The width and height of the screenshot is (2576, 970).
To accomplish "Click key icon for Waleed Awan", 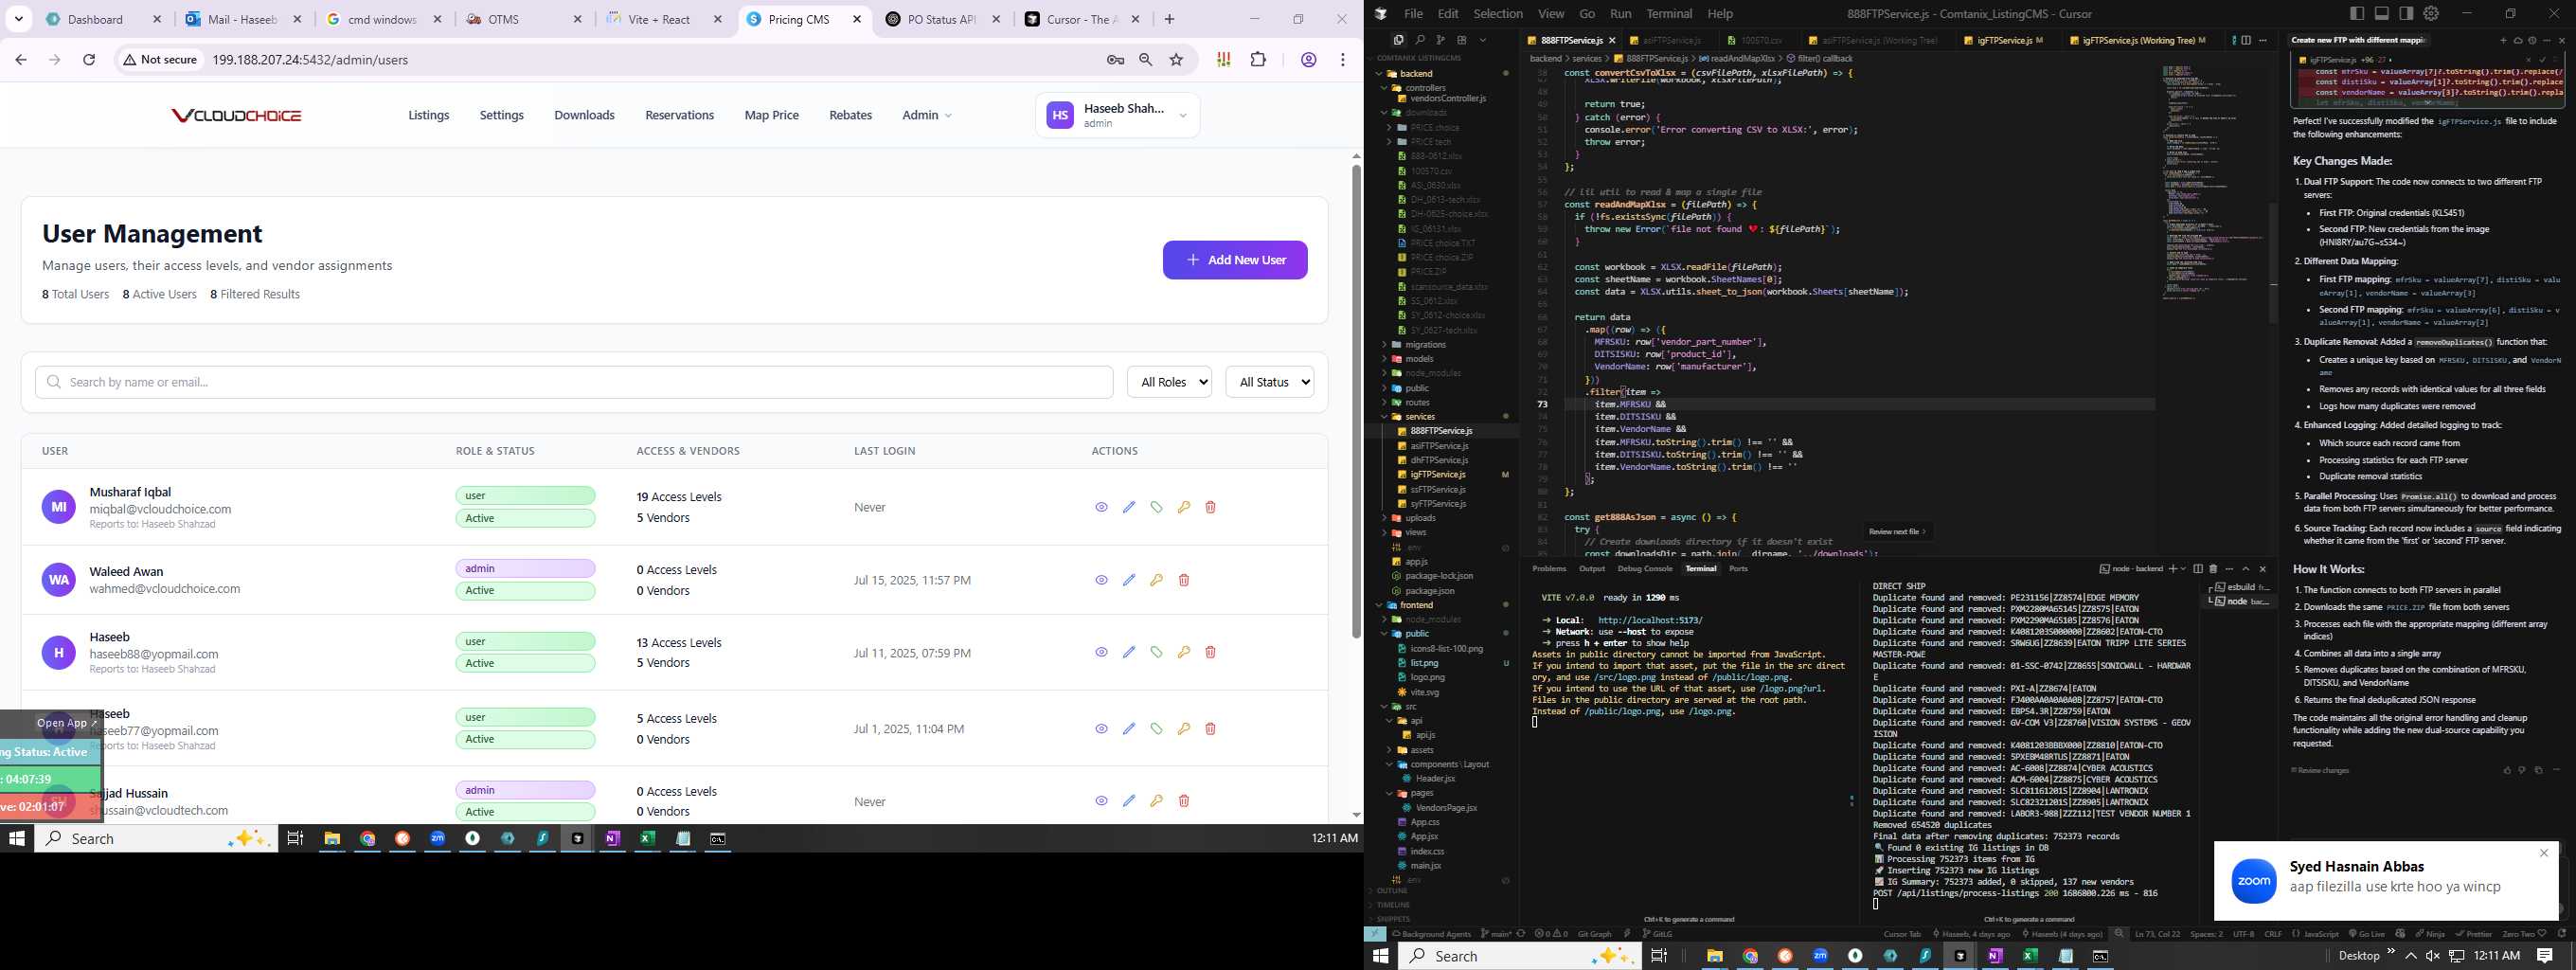I will (x=1156, y=580).
